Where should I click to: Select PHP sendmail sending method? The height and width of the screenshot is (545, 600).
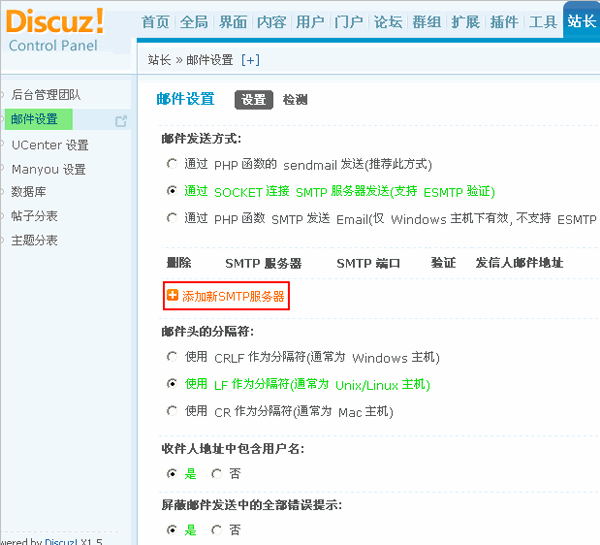point(172,164)
